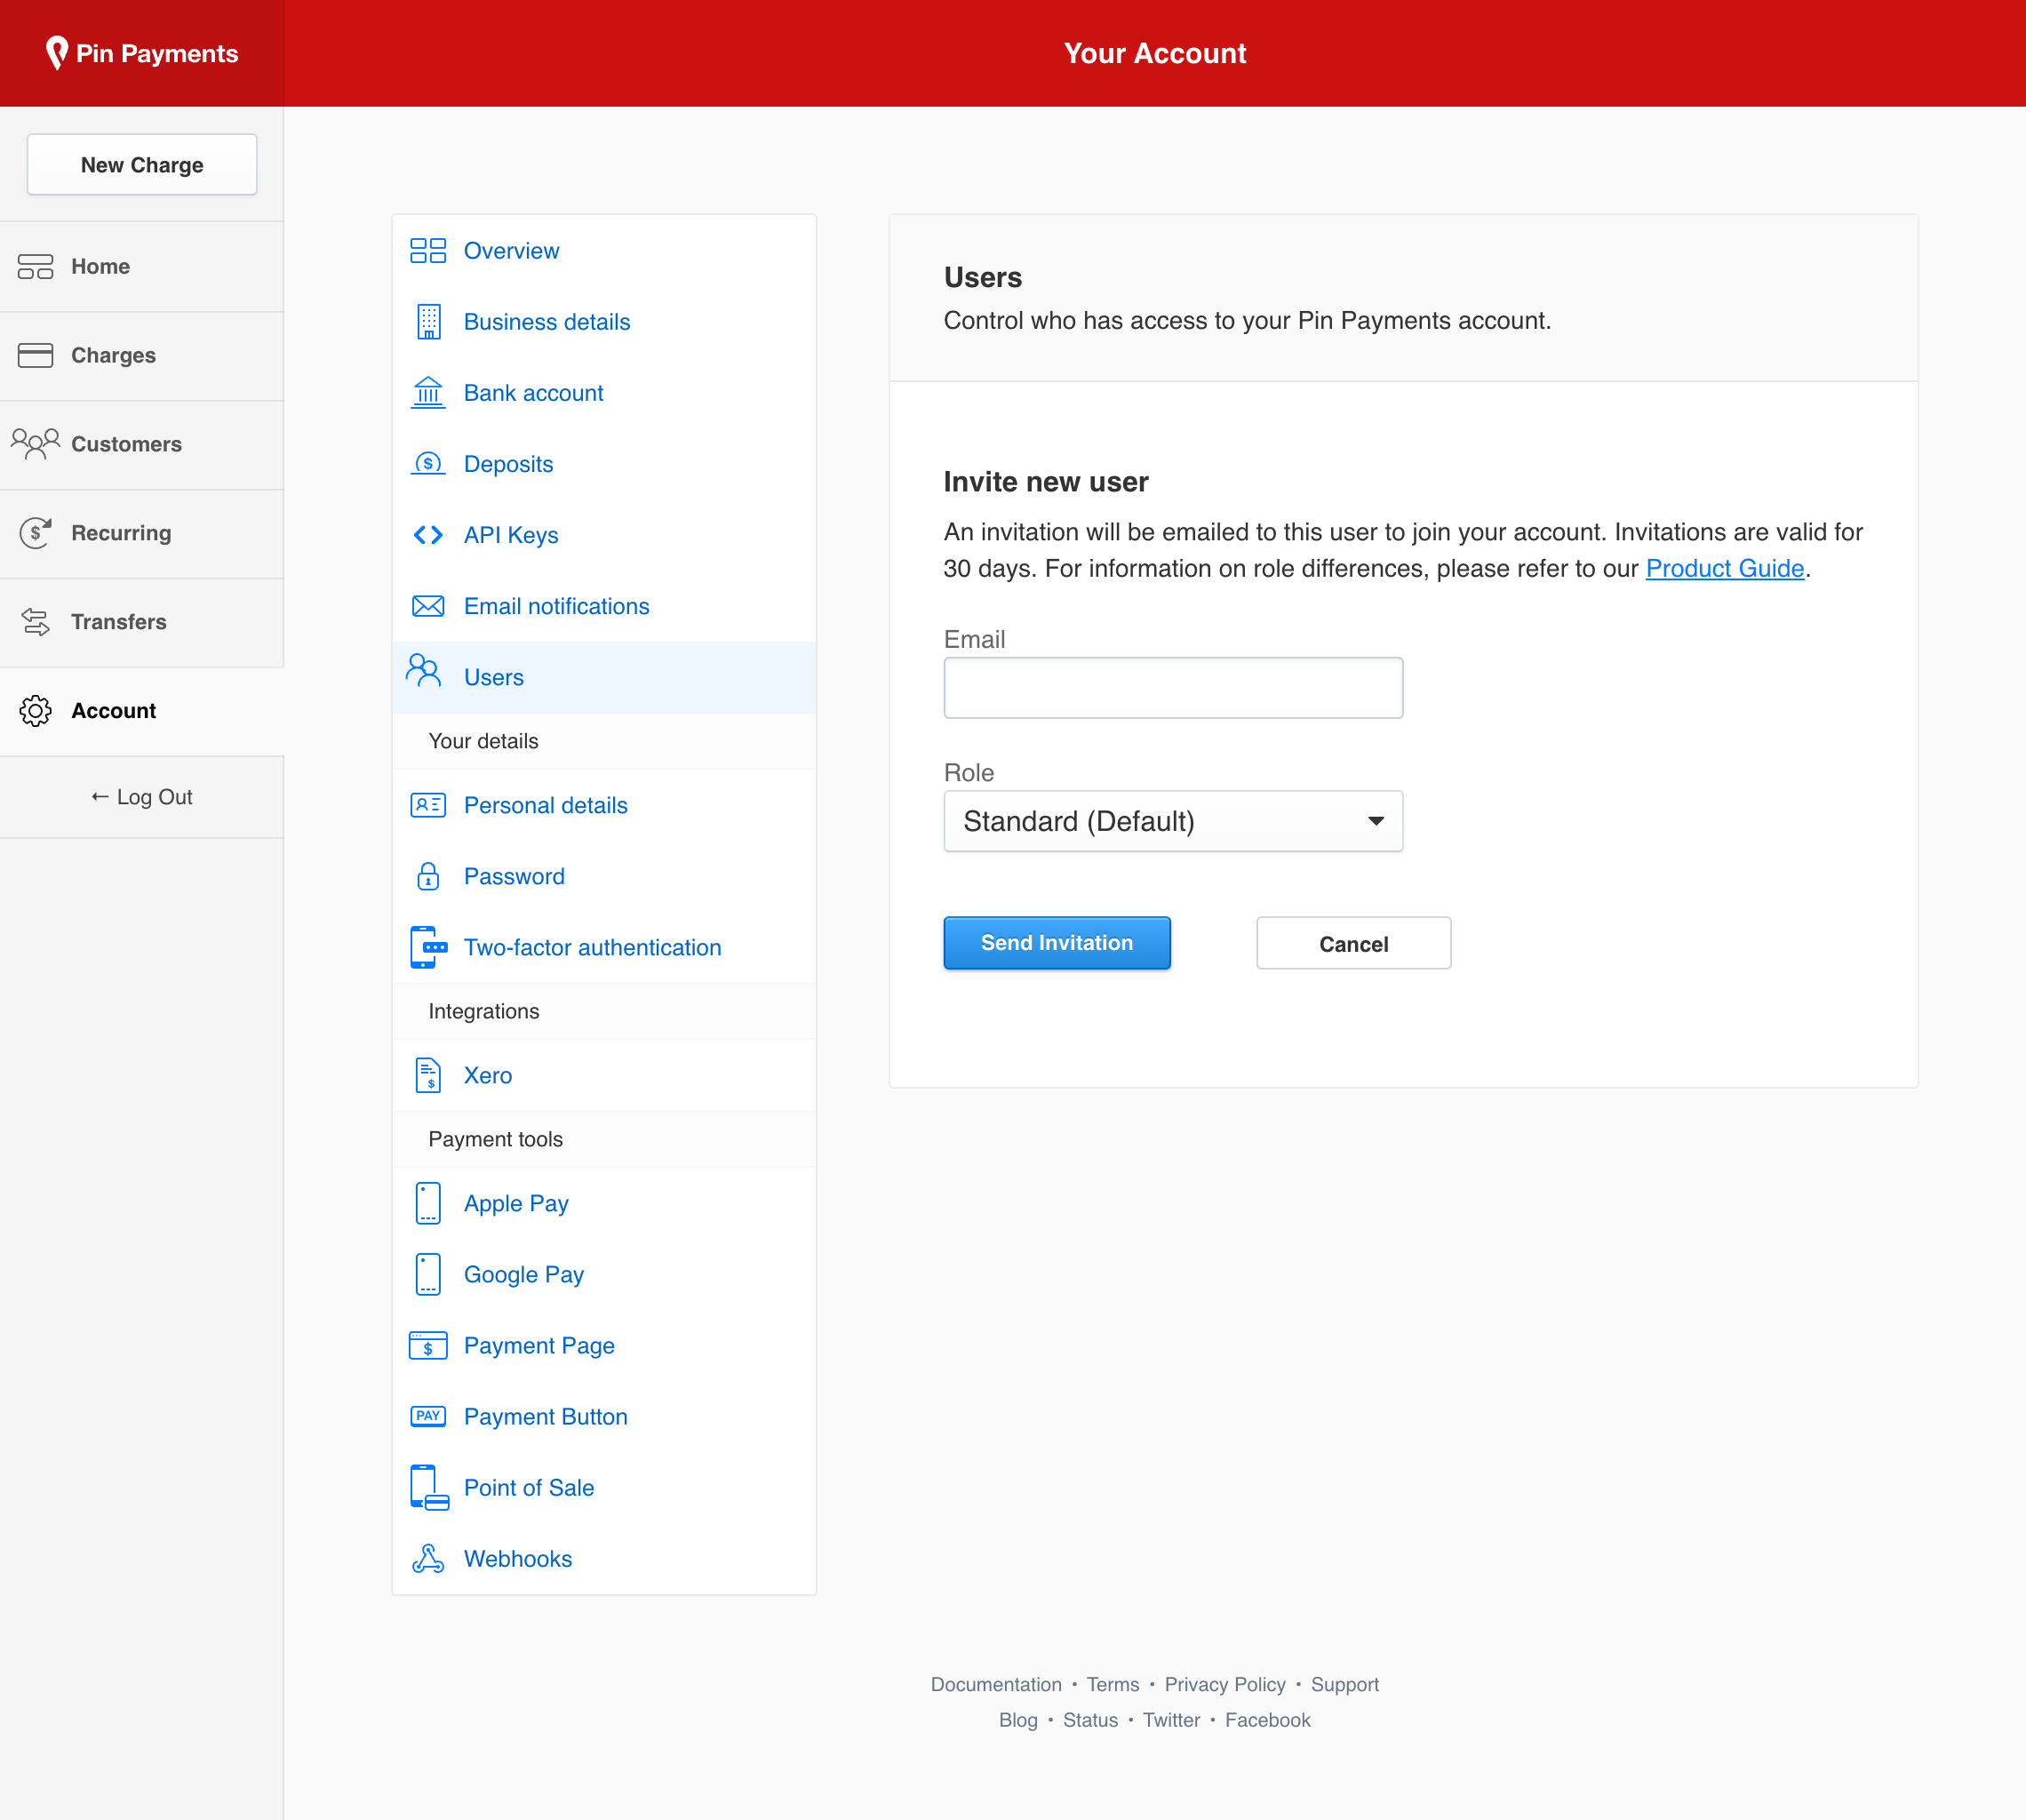Open the Support footer link
The width and height of the screenshot is (2026, 1820).
click(x=1345, y=1684)
